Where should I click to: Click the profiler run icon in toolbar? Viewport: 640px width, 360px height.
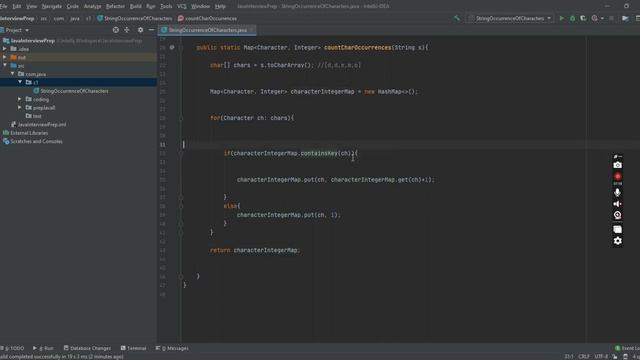coord(595,18)
